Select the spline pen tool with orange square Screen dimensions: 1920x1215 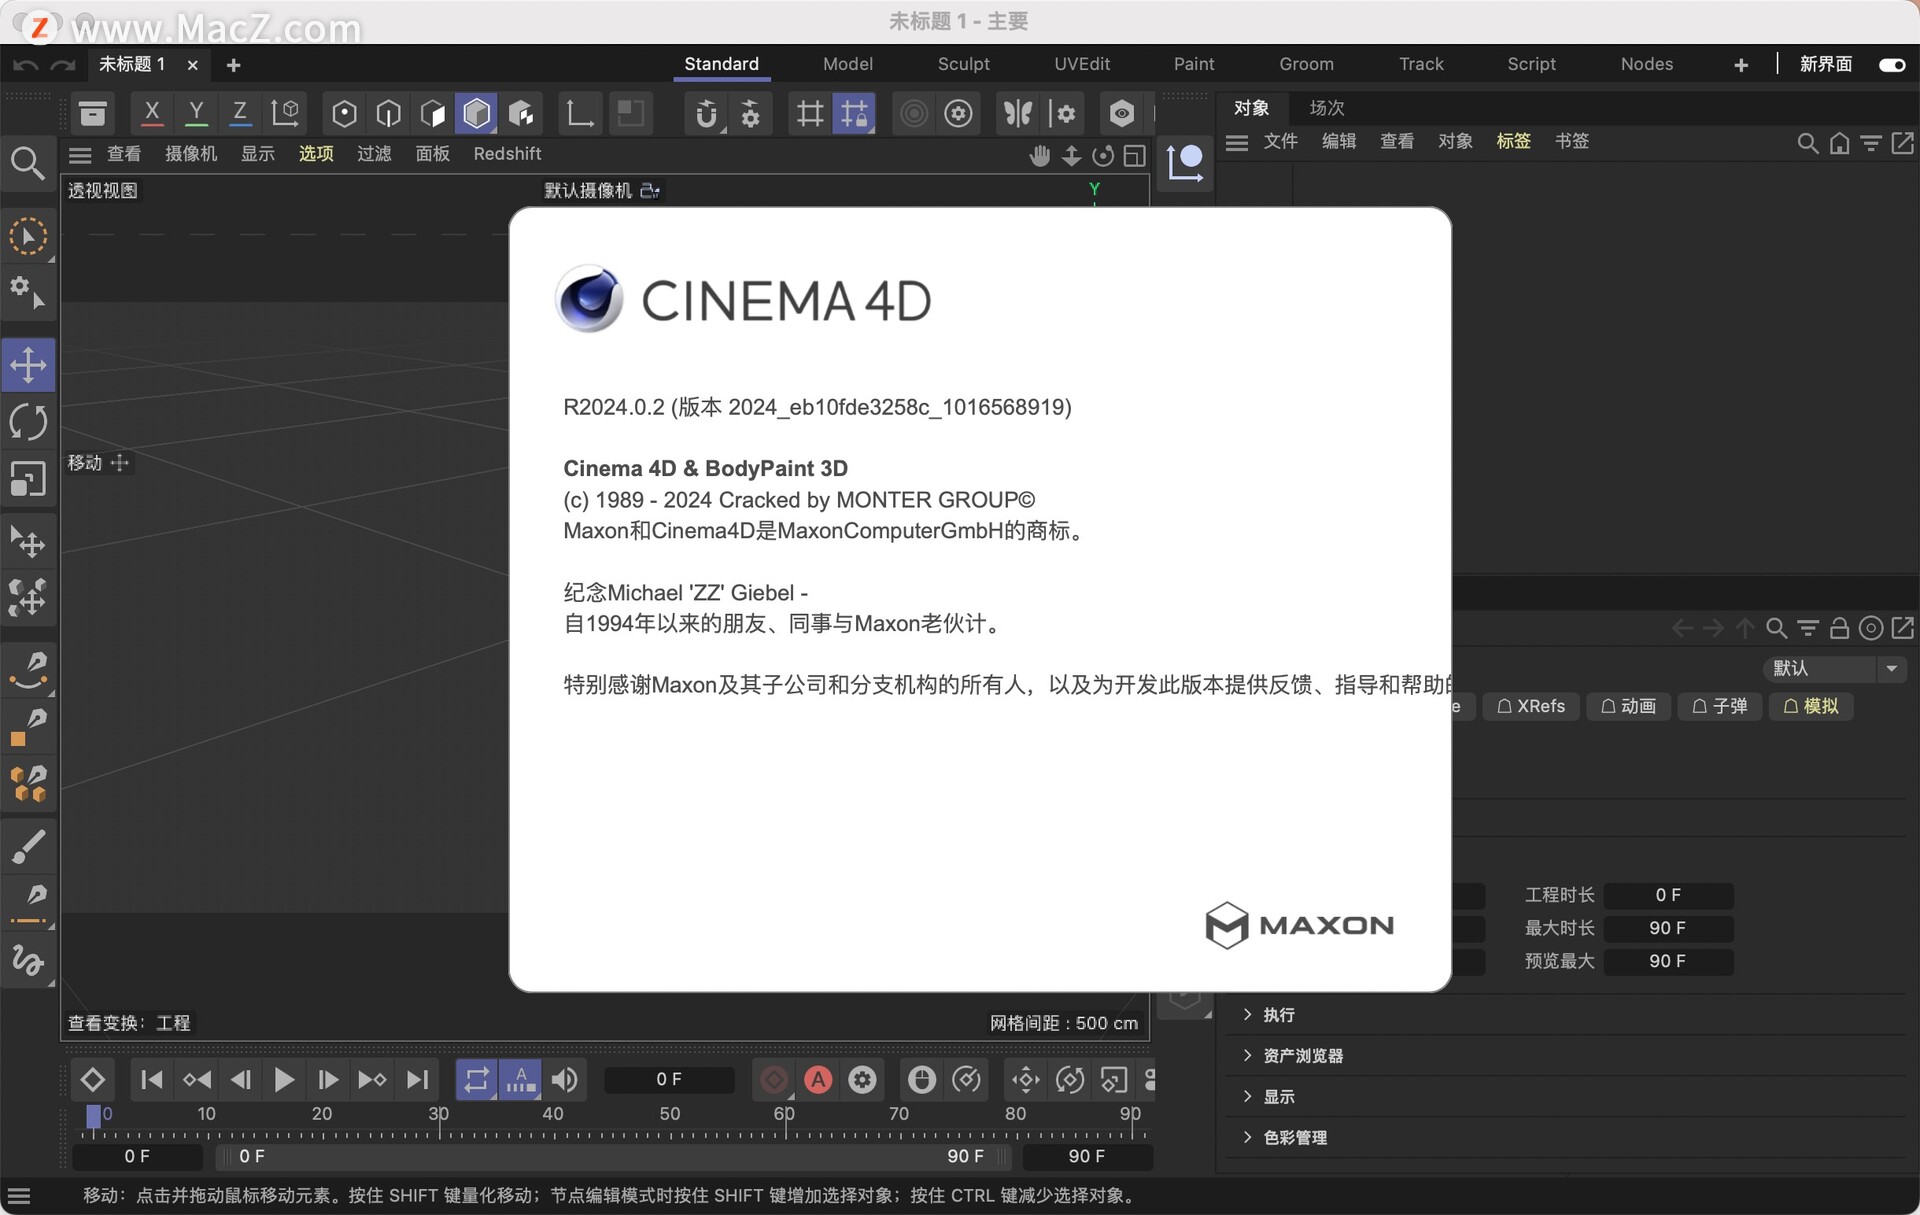click(x=28, y=727)
